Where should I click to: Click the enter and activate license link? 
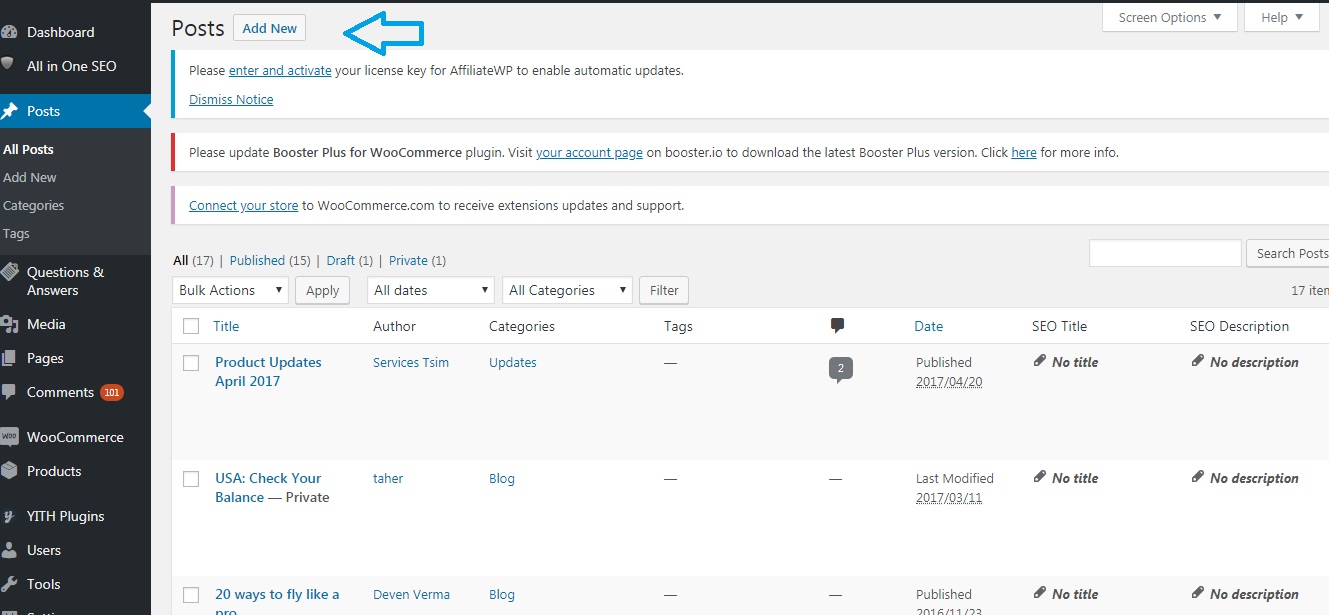pyautogui.click(x=280, y=71)
